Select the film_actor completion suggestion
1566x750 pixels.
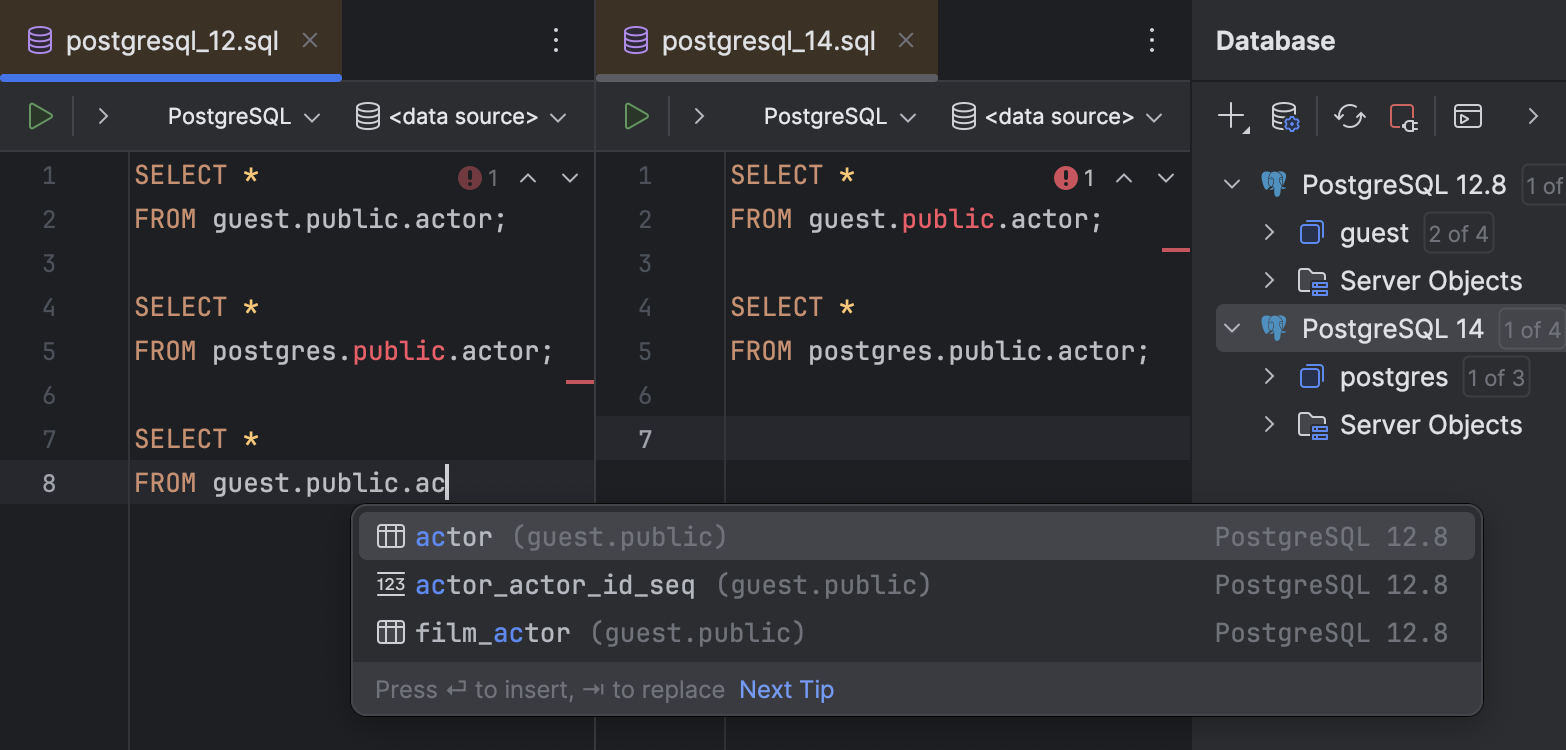[491, 632]
